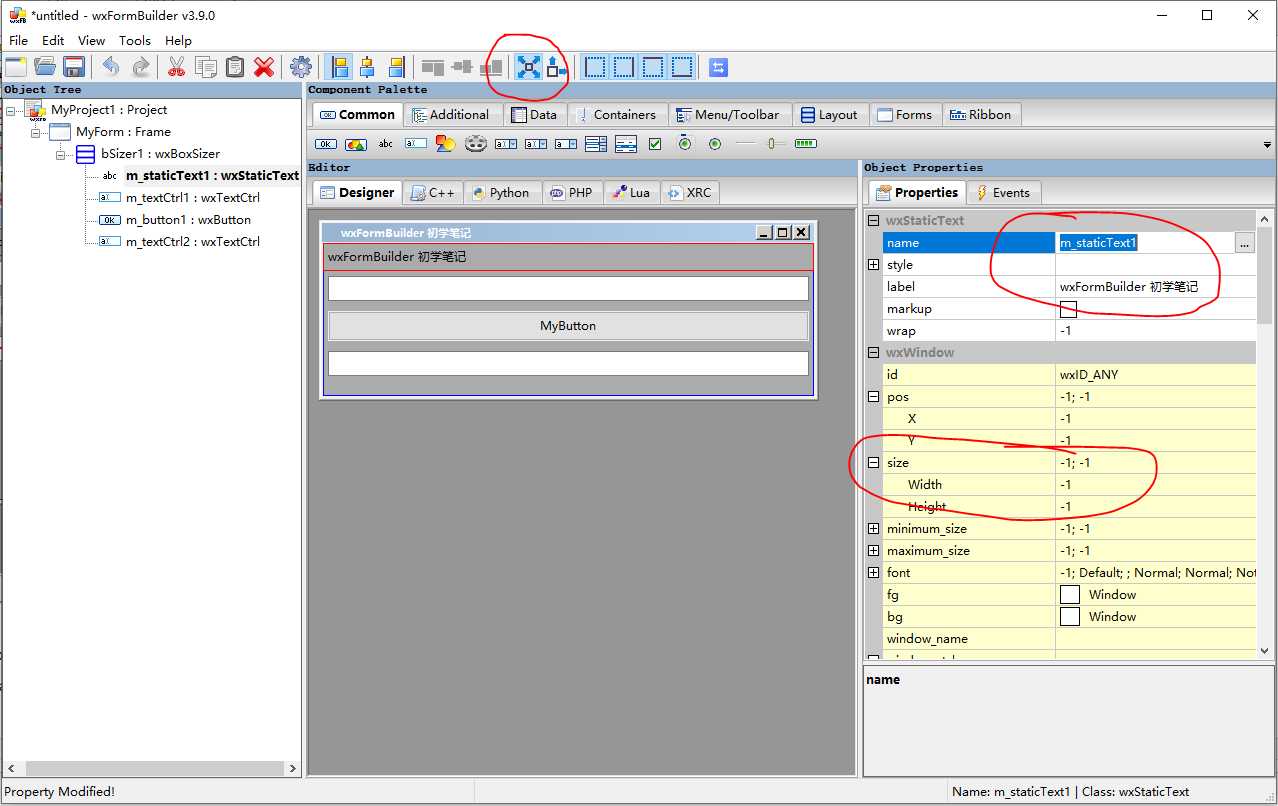The width and height of the screenshot is (1278, 806).
Task: Toggle the Bottom Border flag
Action: 682,67
